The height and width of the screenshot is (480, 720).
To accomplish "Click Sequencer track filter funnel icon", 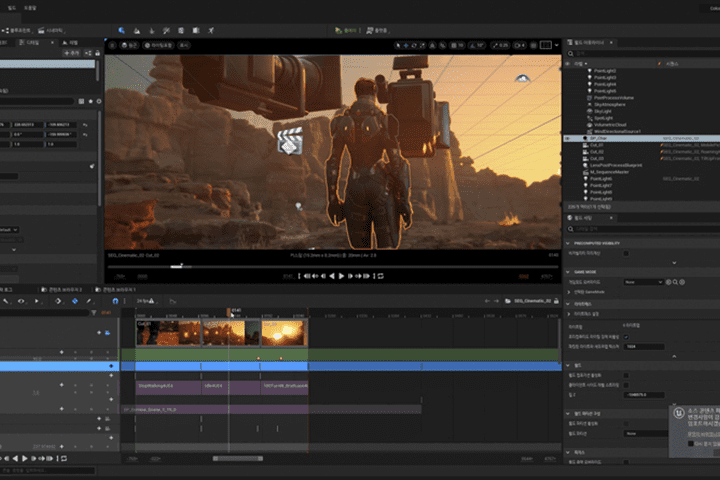I will (94, 313).
